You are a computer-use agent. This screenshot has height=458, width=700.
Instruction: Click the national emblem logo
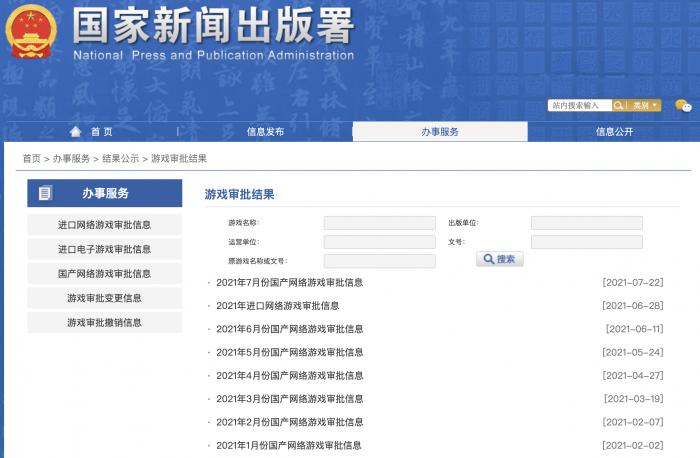tap(31, 32)
